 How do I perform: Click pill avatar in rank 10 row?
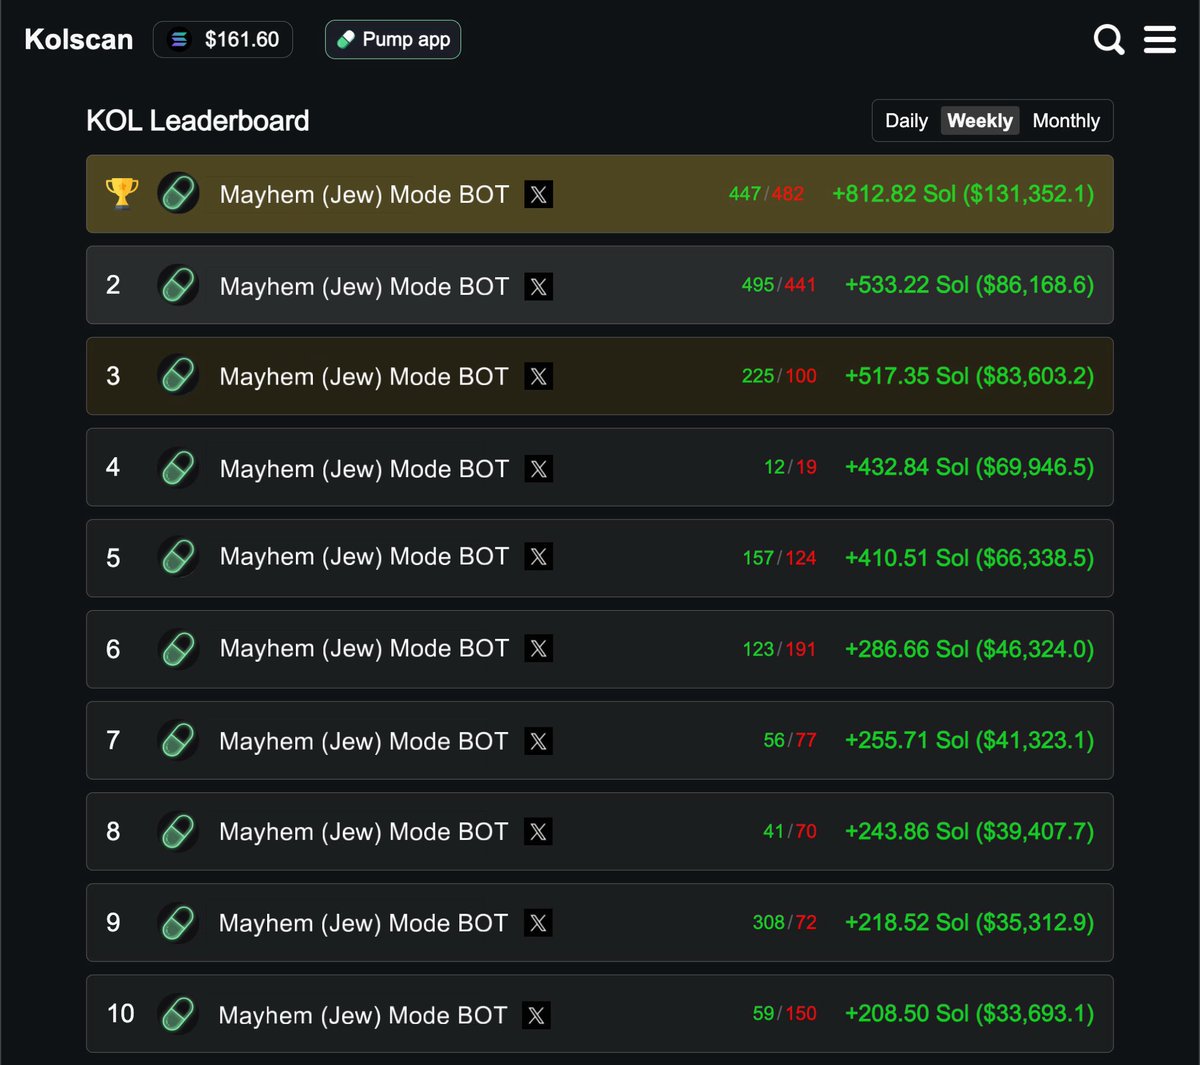(178, 1014)
